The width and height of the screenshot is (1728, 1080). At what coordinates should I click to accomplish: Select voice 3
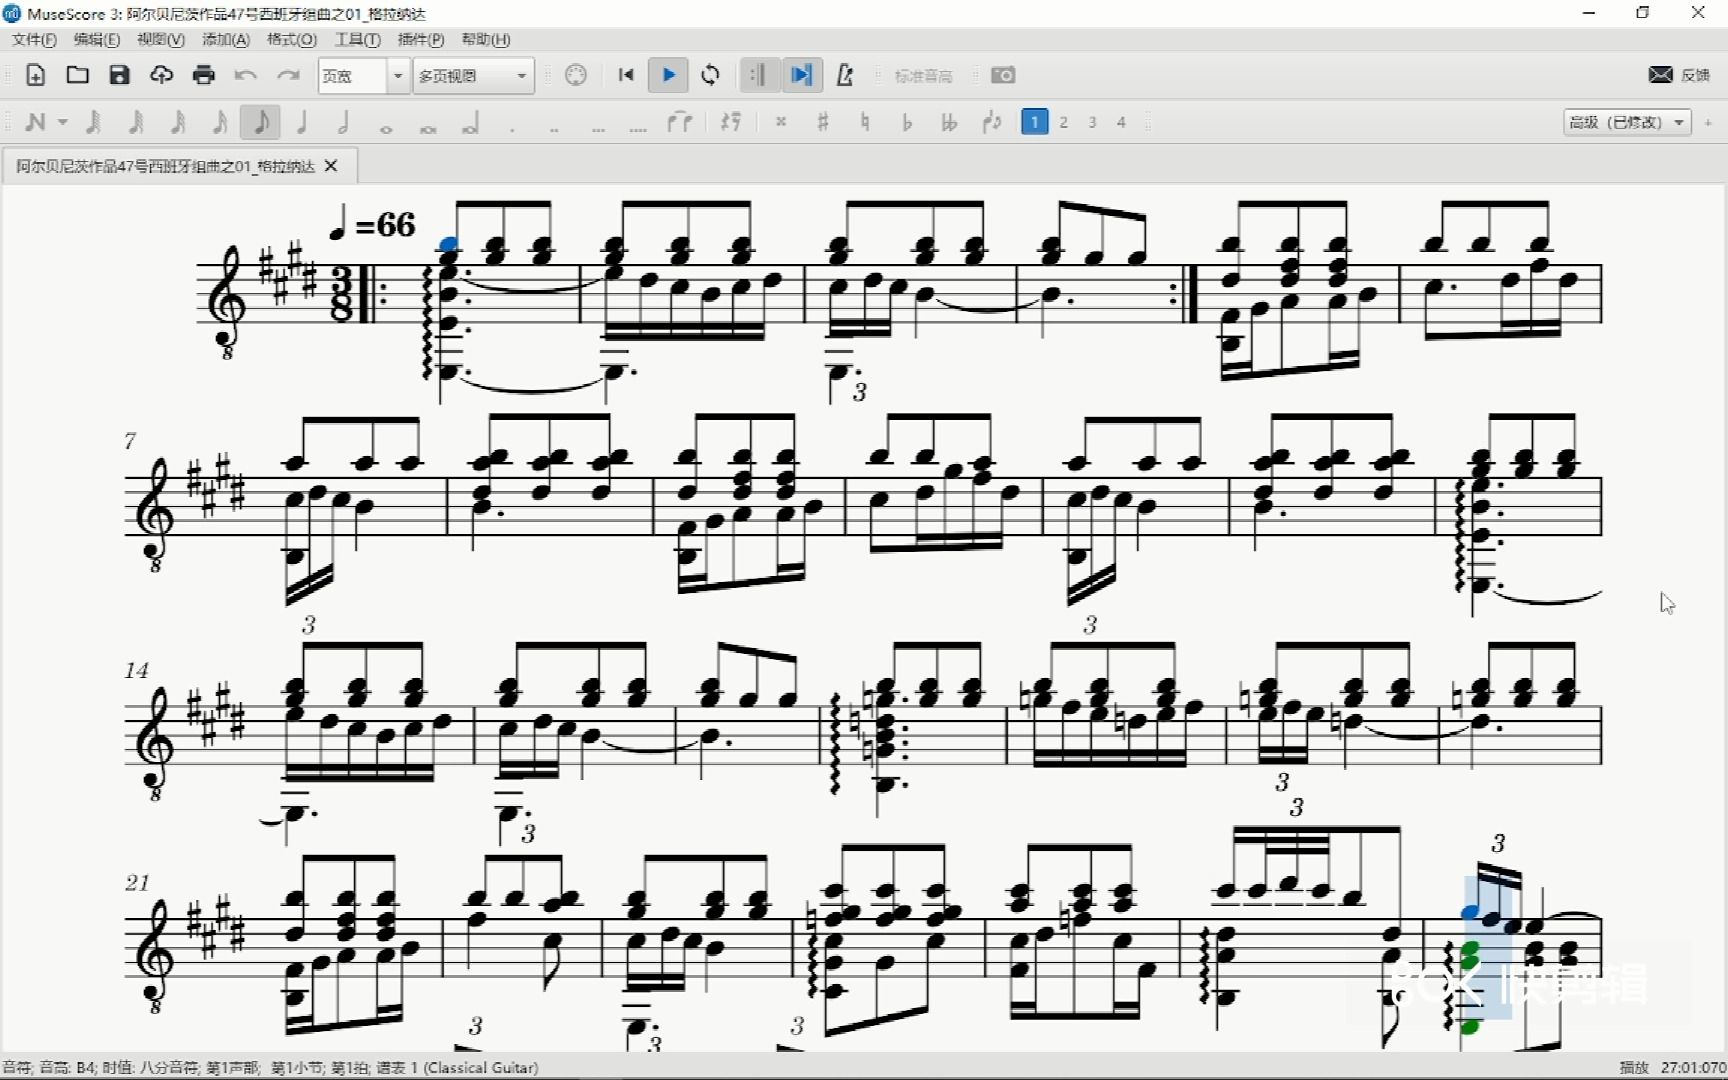tap(1092, 122)
